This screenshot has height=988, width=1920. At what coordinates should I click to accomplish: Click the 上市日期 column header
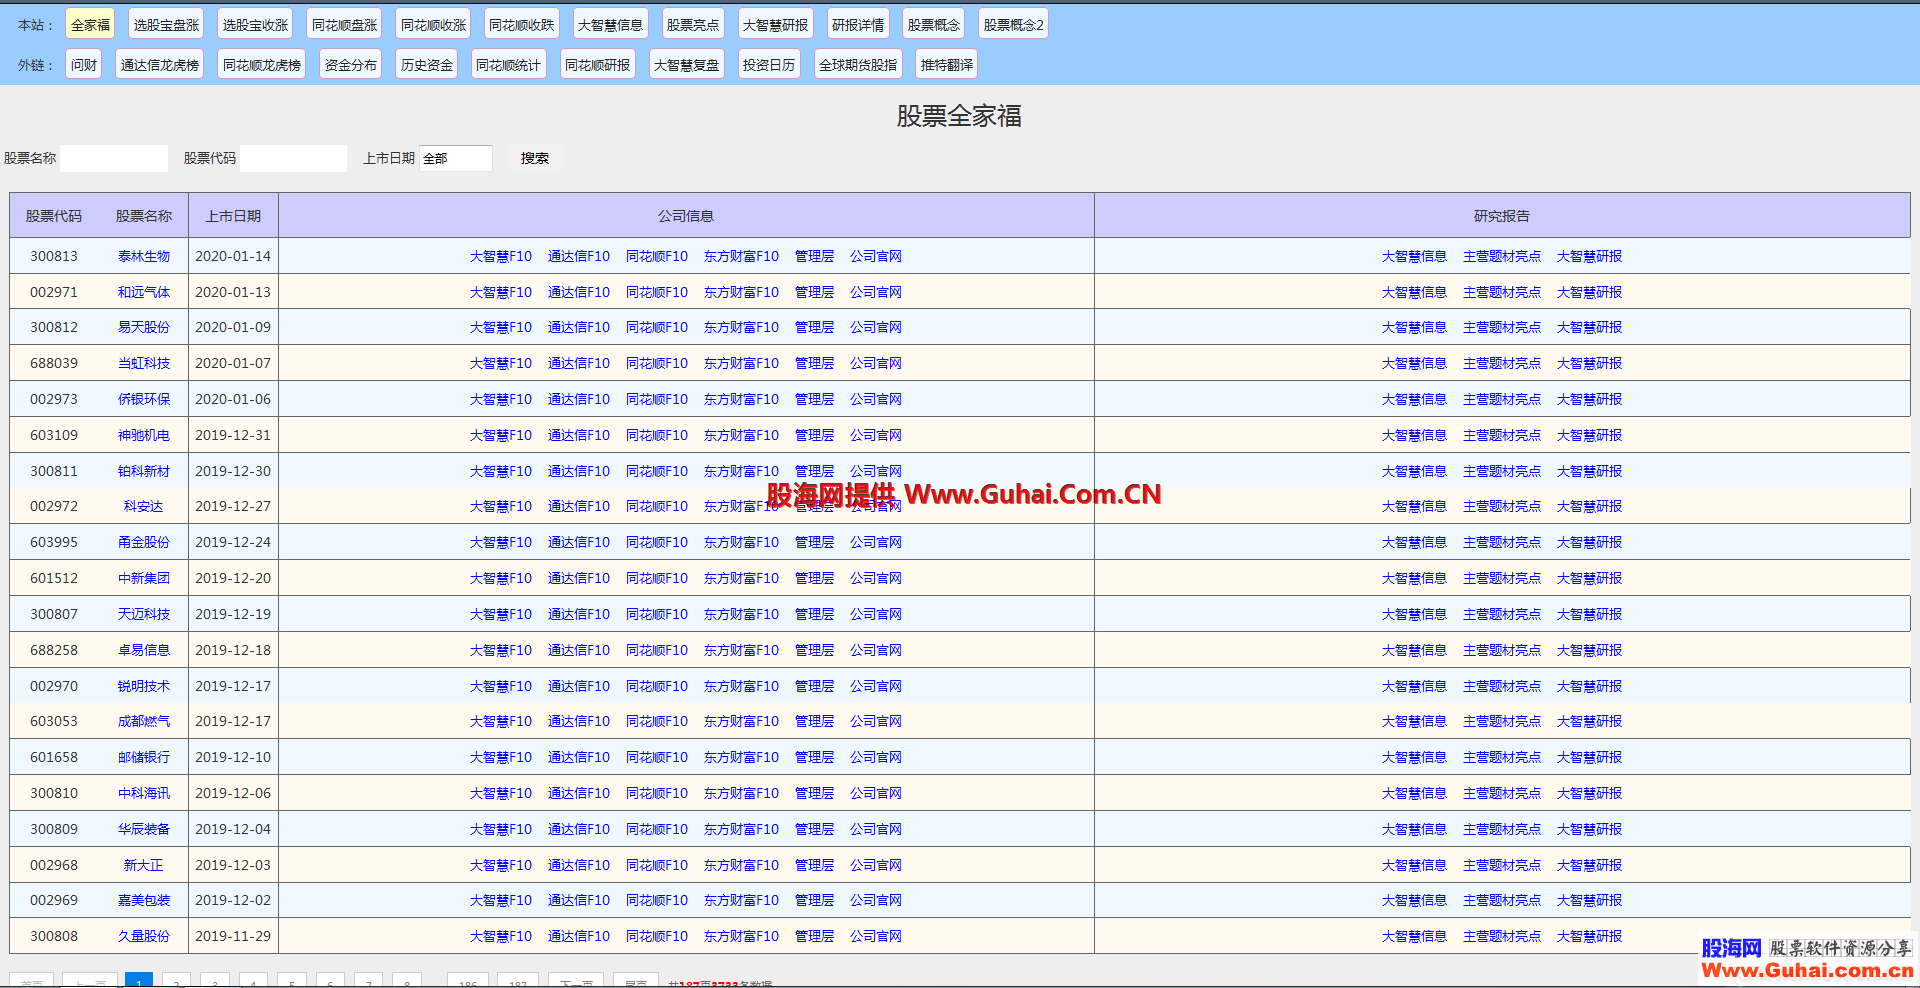[x=233, y=216]
